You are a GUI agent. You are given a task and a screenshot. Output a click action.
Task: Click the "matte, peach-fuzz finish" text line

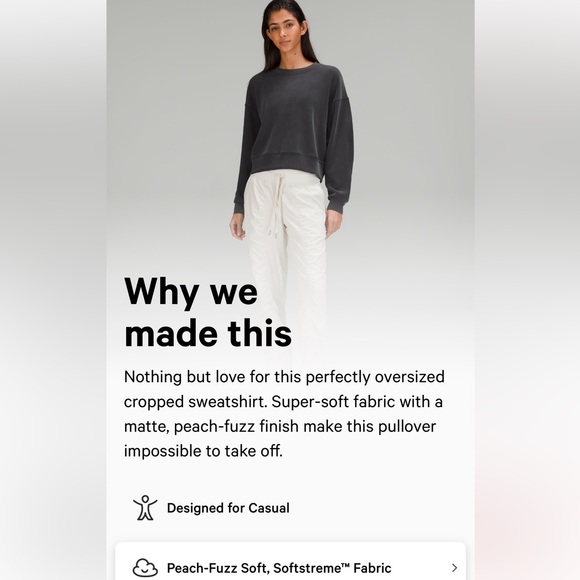280,426
